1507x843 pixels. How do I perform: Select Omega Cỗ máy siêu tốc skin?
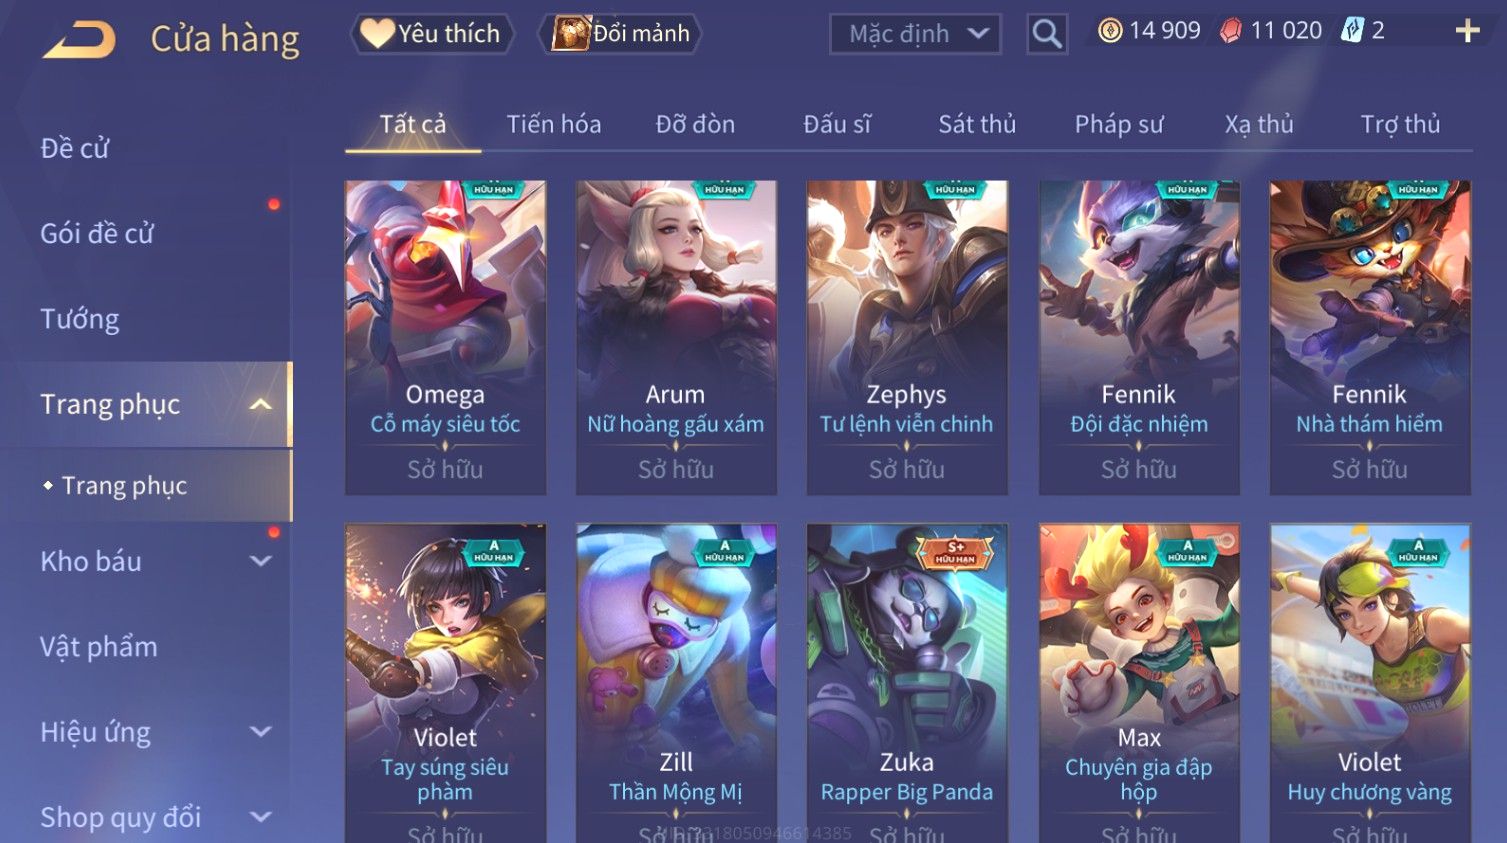click(x=445, y=337)
